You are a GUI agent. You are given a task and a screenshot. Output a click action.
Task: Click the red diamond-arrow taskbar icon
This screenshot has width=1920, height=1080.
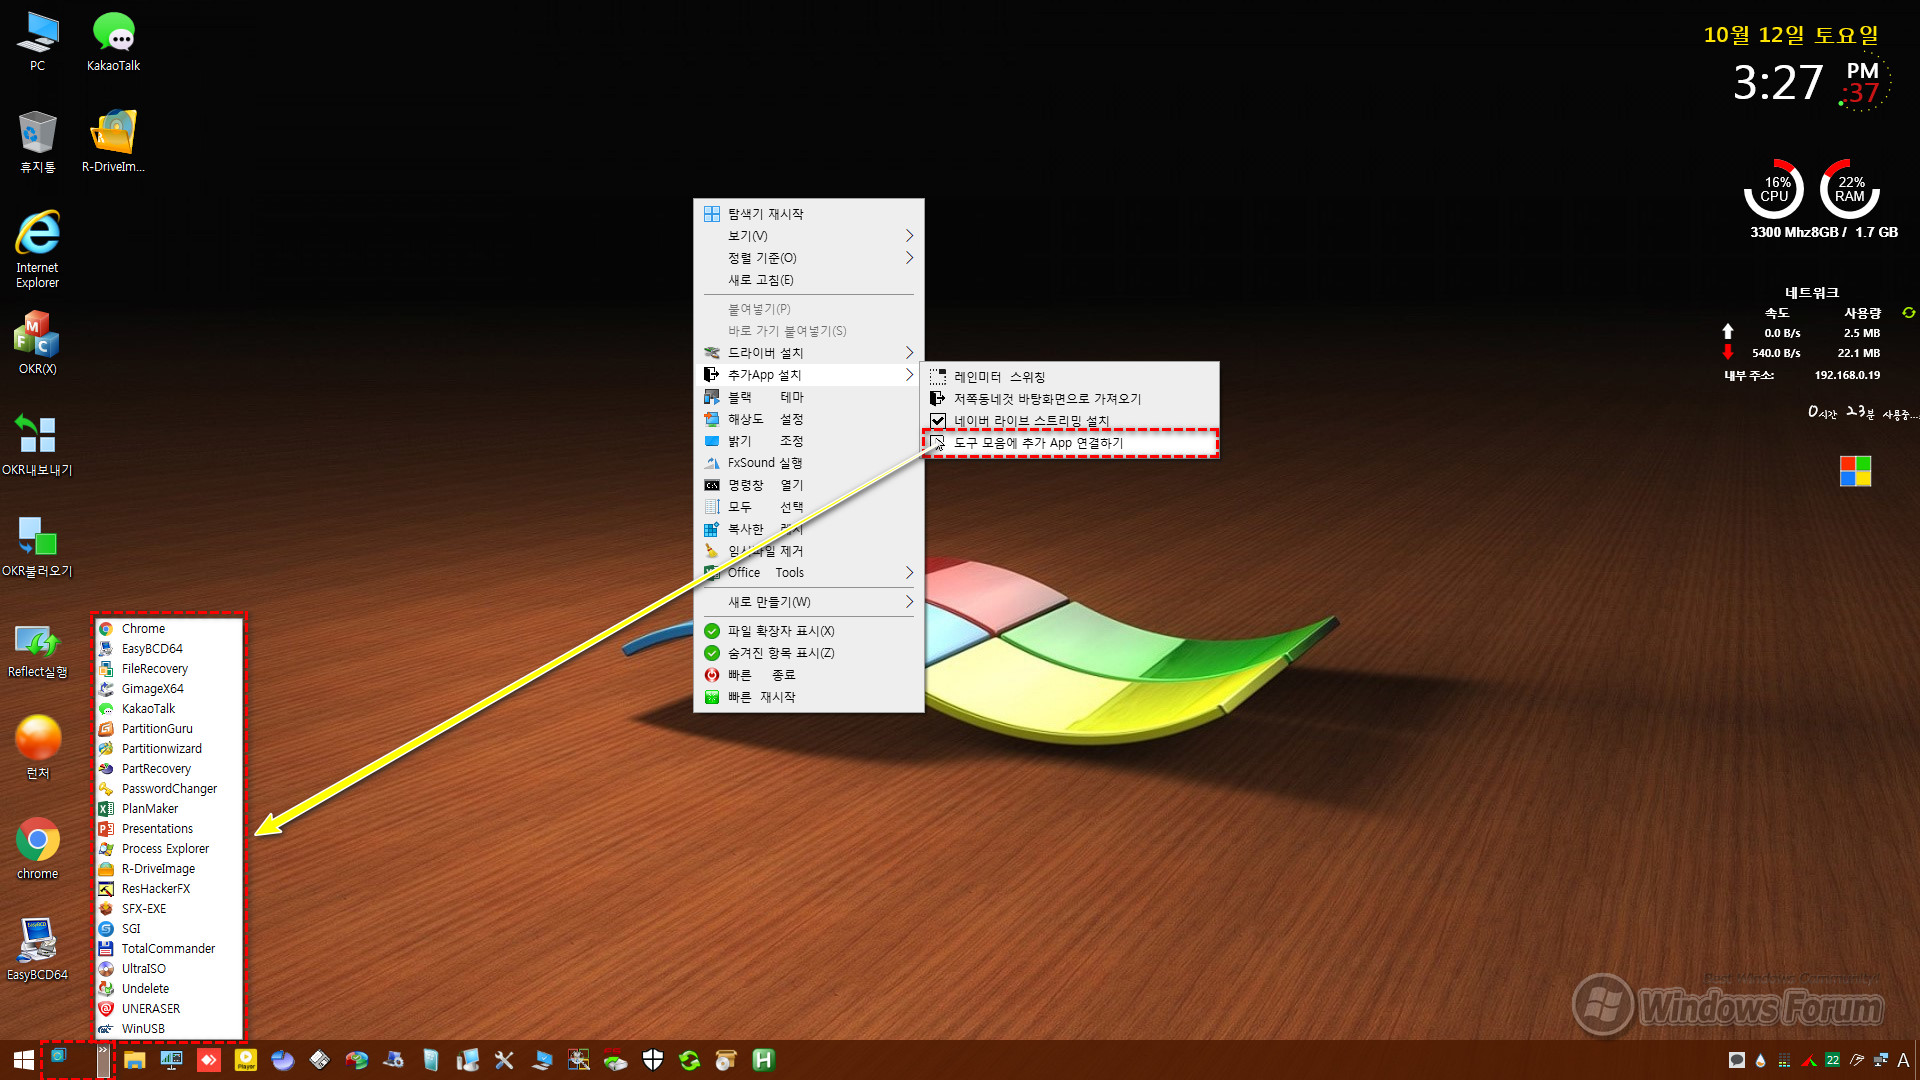point(209,1060)
